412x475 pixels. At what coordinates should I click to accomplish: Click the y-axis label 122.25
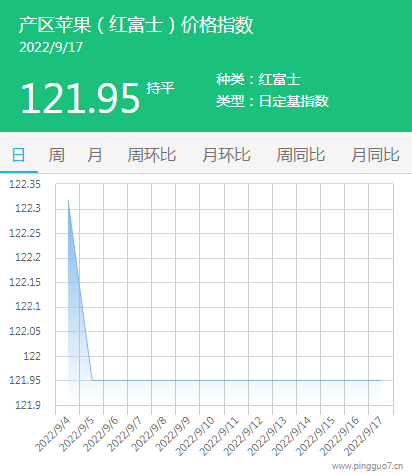click(25, 233)
